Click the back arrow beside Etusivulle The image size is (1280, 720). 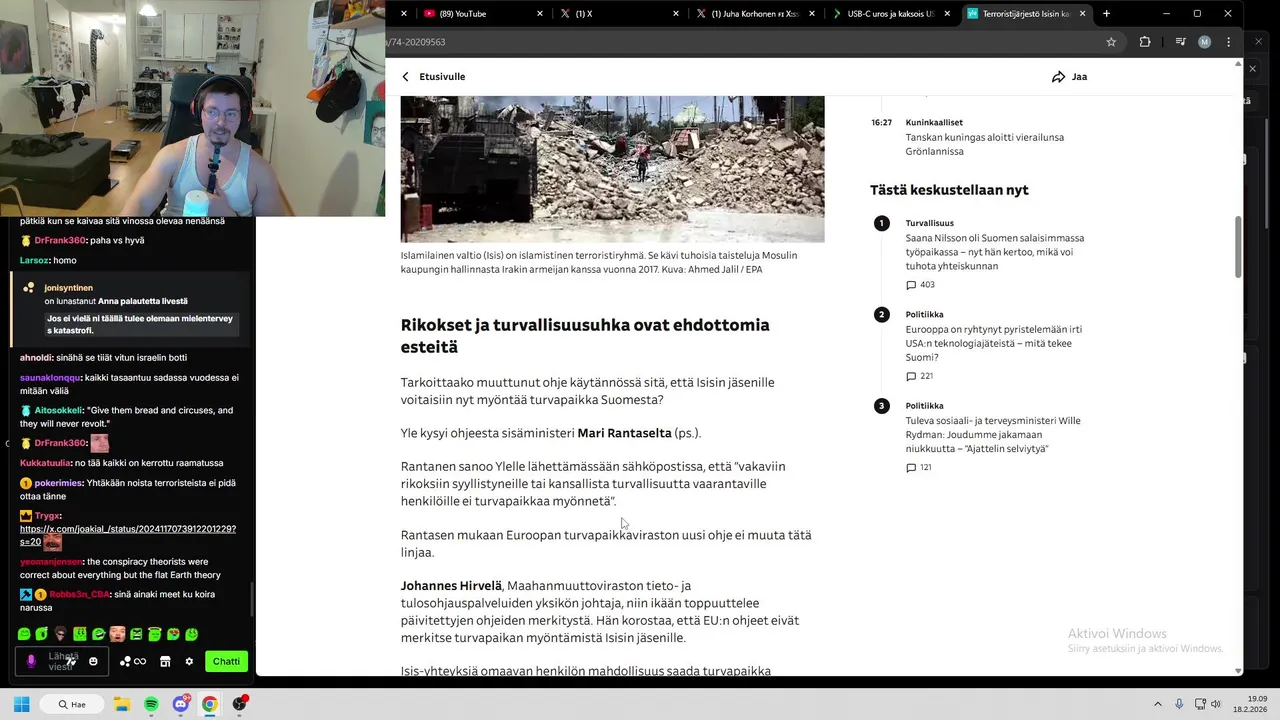(405, 77)
